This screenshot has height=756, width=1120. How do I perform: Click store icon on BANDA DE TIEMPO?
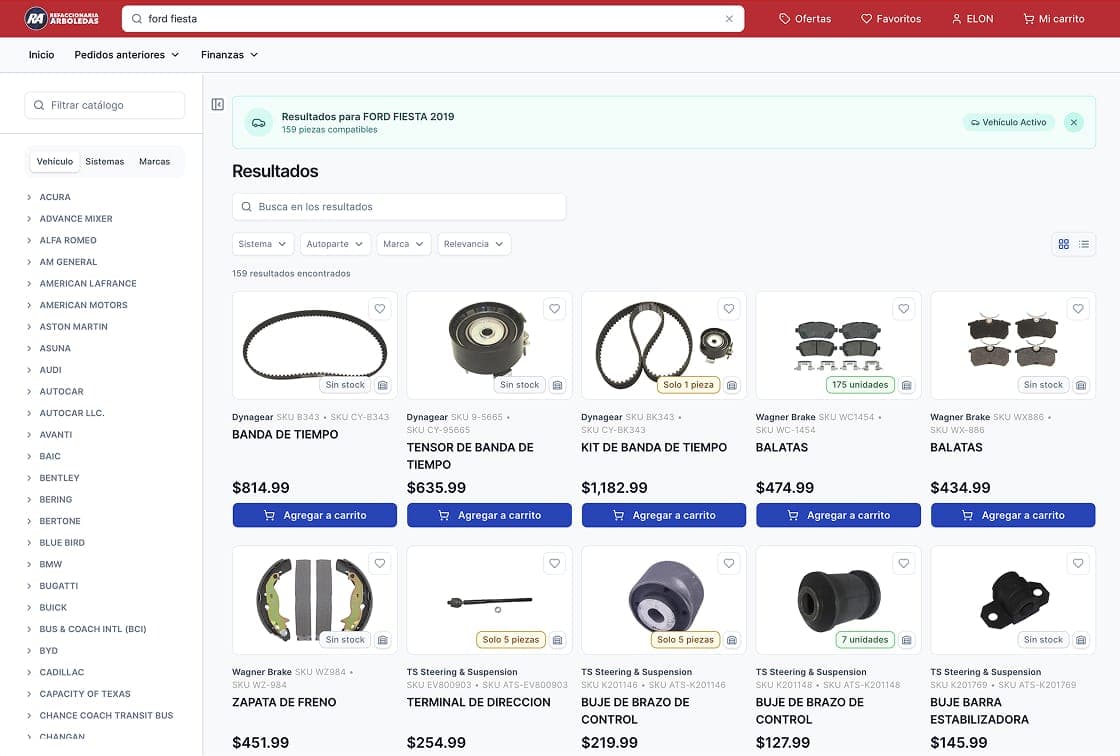[x=383, y=385]
